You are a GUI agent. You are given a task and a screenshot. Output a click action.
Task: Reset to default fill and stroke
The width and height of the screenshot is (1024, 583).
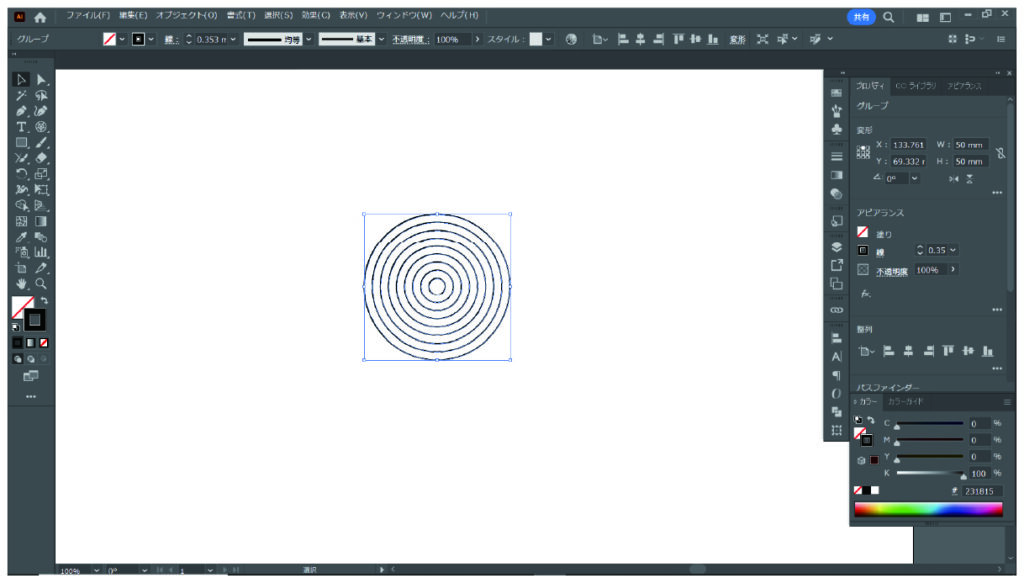[16, 326]
